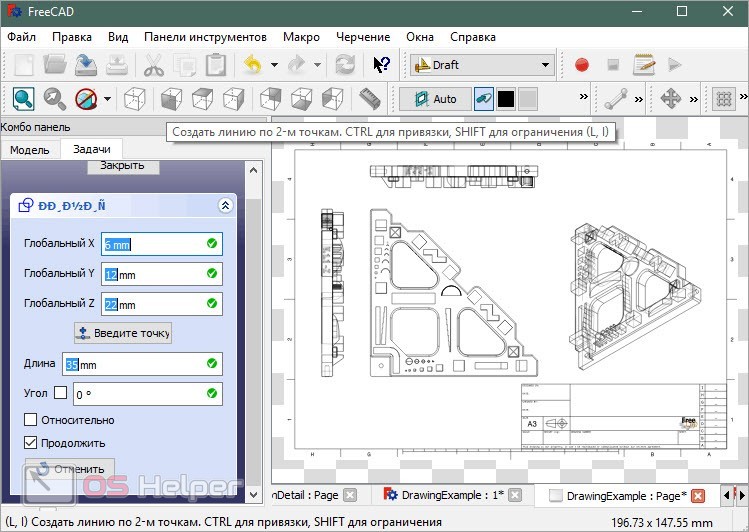This screenshot has height=532, width=749.
Task: Select the Top view cube
Action: (202, 99)
